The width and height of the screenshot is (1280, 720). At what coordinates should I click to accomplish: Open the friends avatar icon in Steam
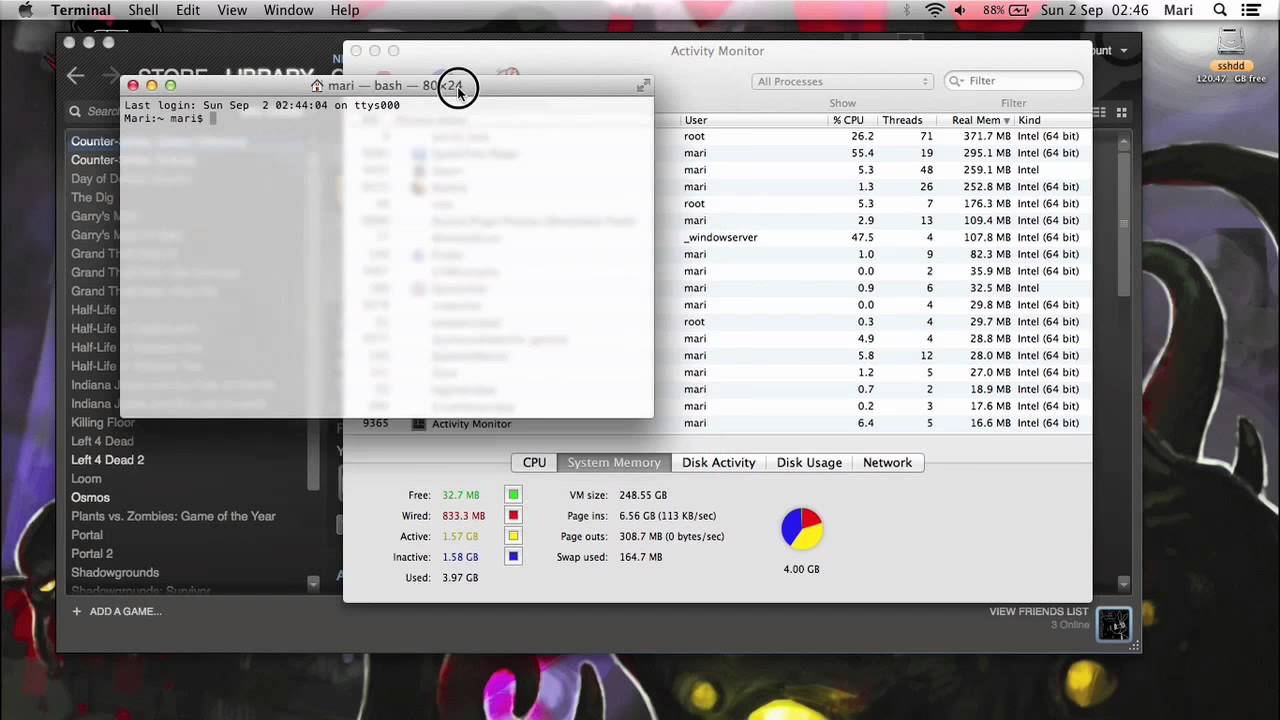point(1114,624)
